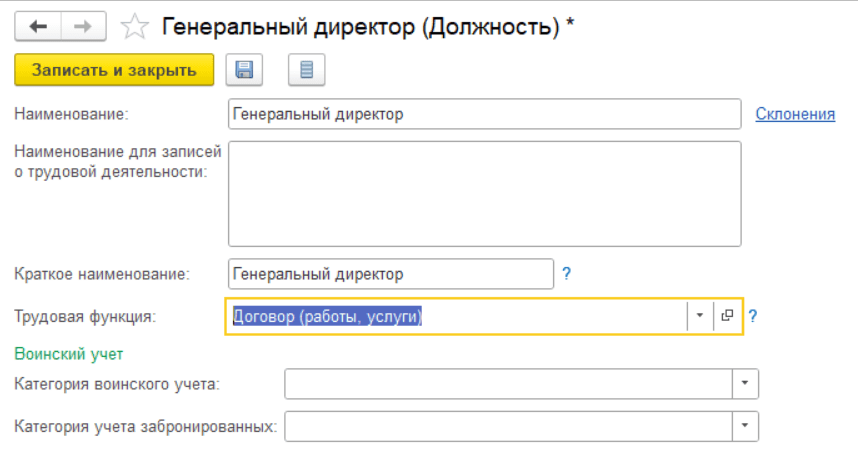
Task: Save the record with the floppy disk icon
Action: [x=244, y=70]
